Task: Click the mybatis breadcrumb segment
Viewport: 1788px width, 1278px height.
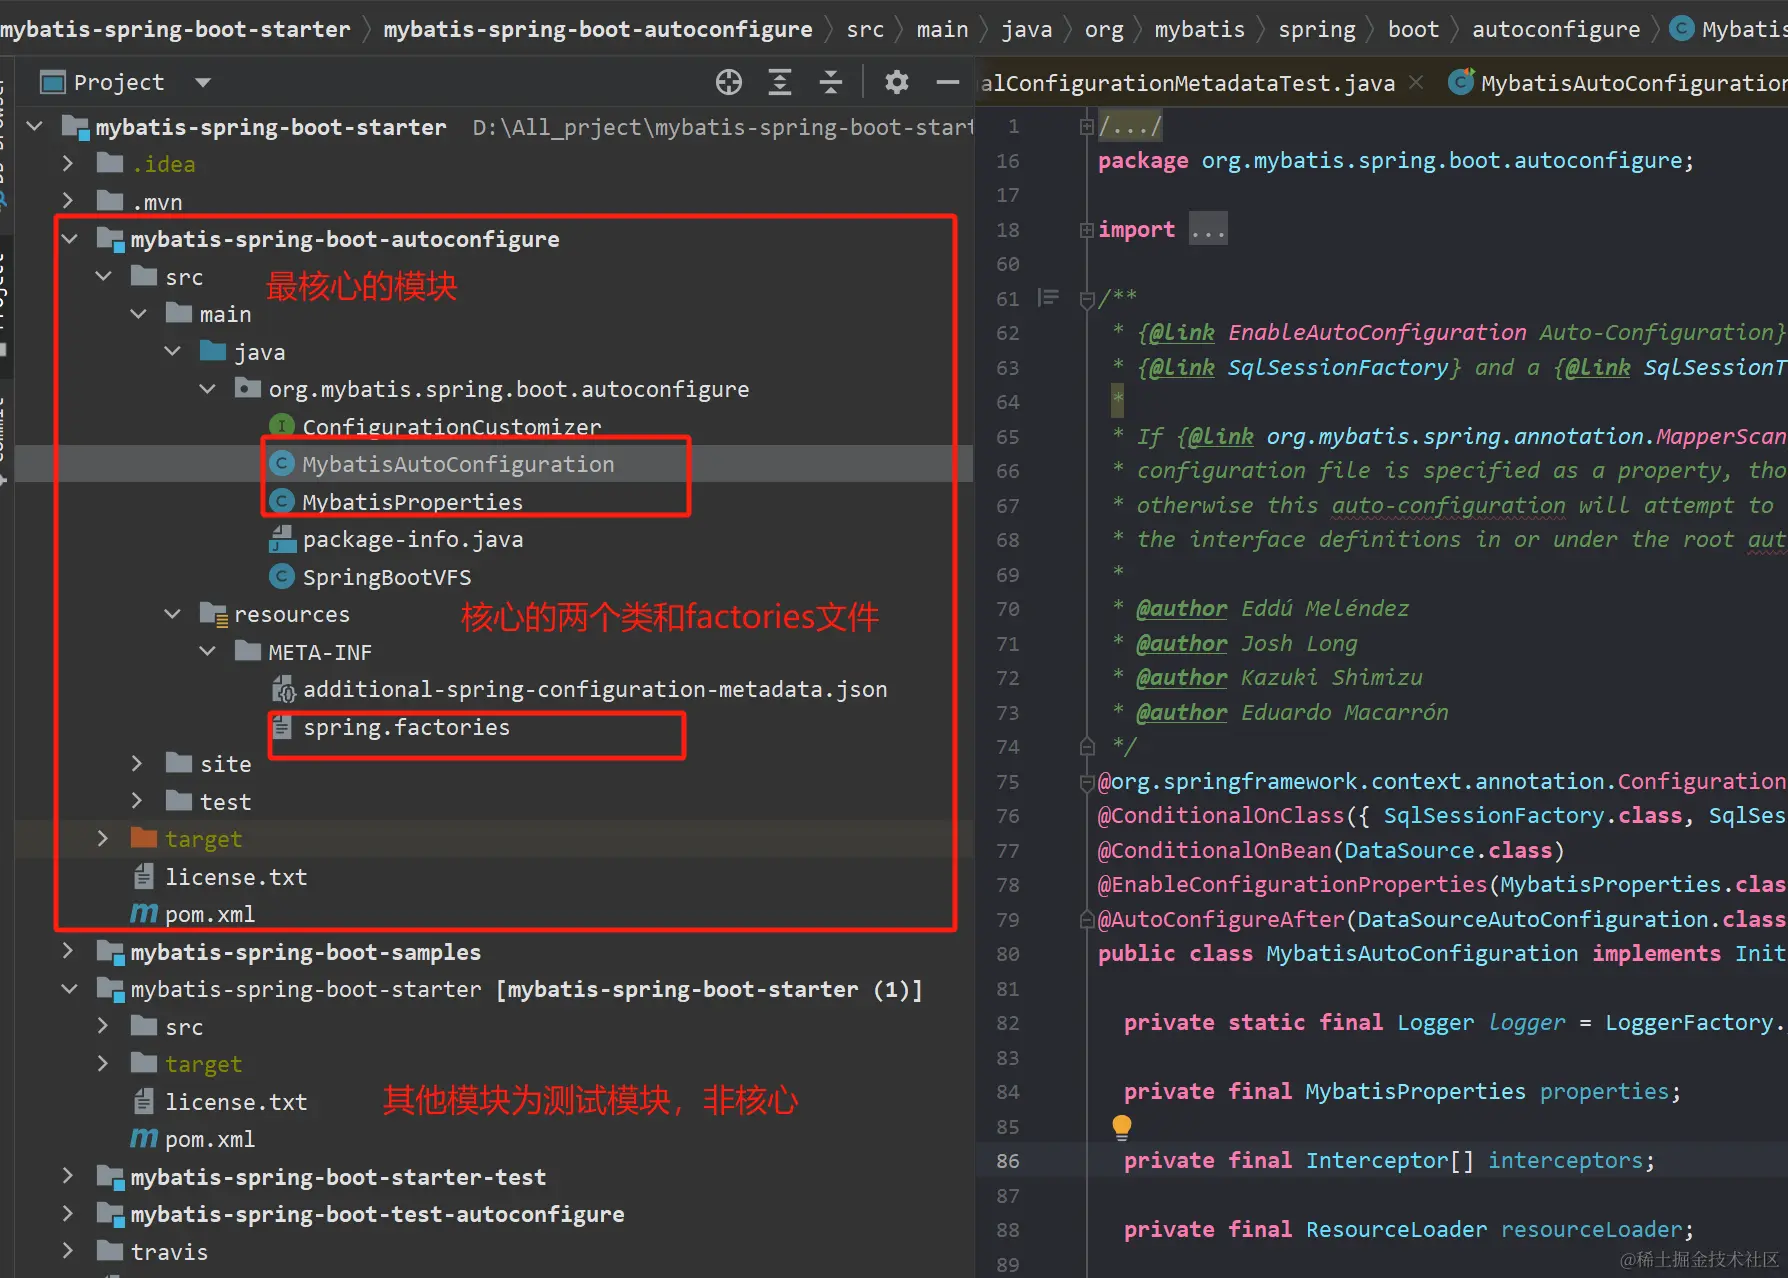Action: [x=1200, y=29]
